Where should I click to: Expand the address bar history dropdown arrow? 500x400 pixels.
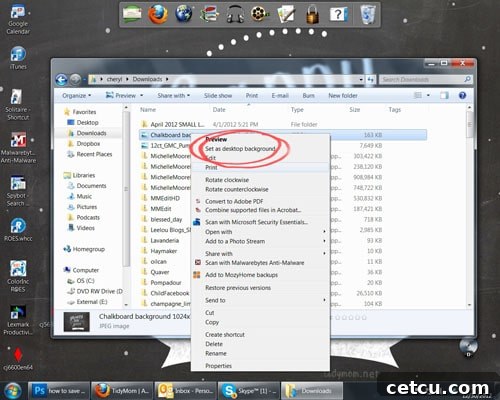coord(361,80)
